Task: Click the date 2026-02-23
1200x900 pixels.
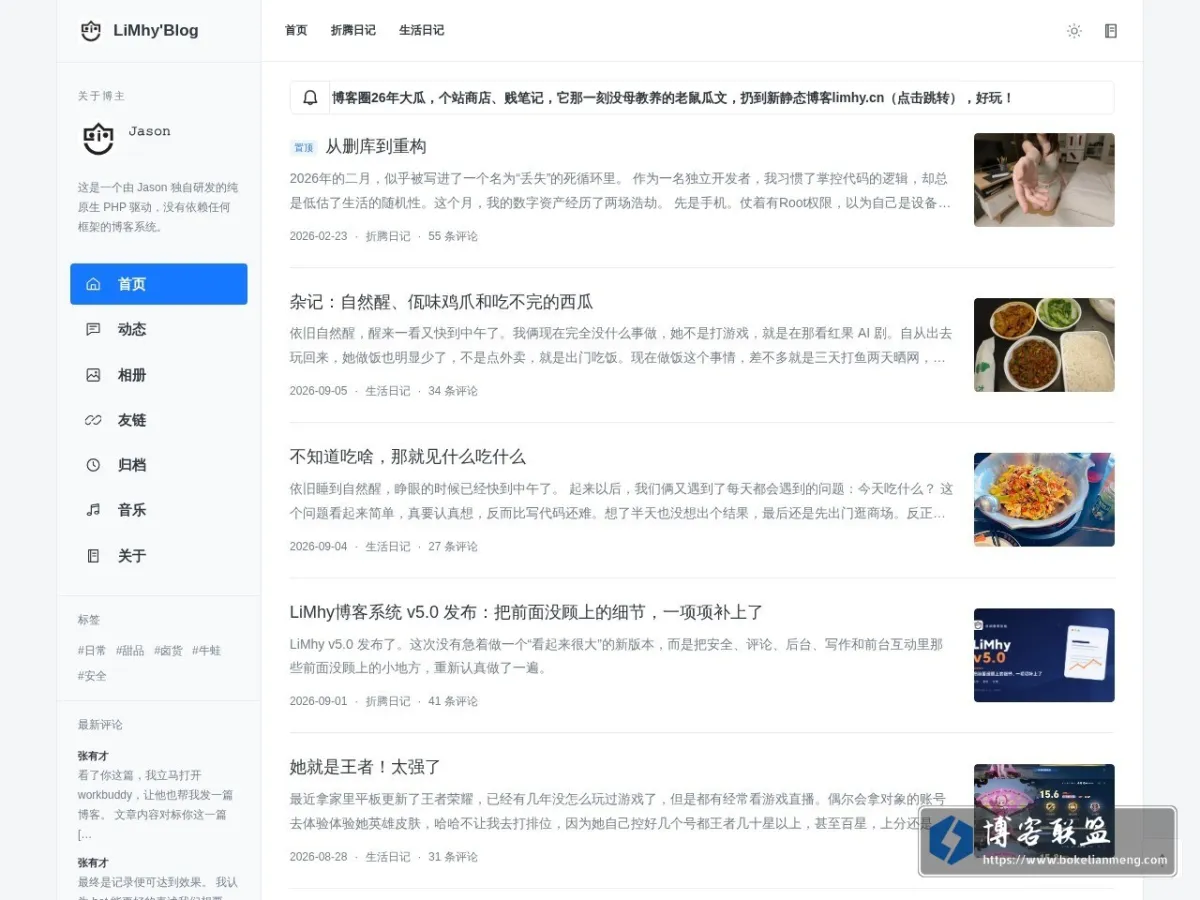Action: point(318,236)
